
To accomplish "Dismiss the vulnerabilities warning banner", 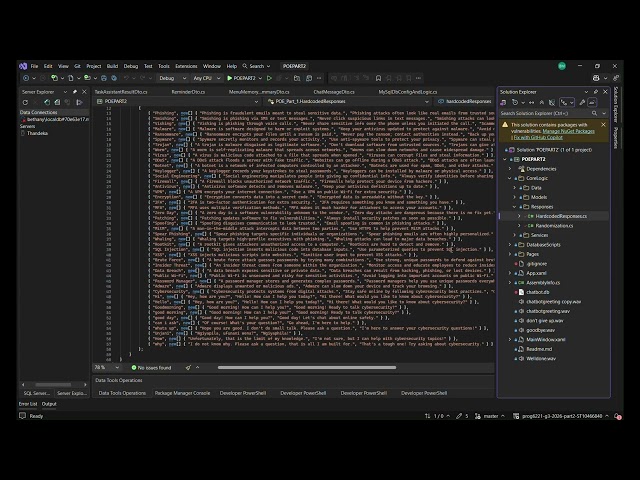I will [603, 124].
